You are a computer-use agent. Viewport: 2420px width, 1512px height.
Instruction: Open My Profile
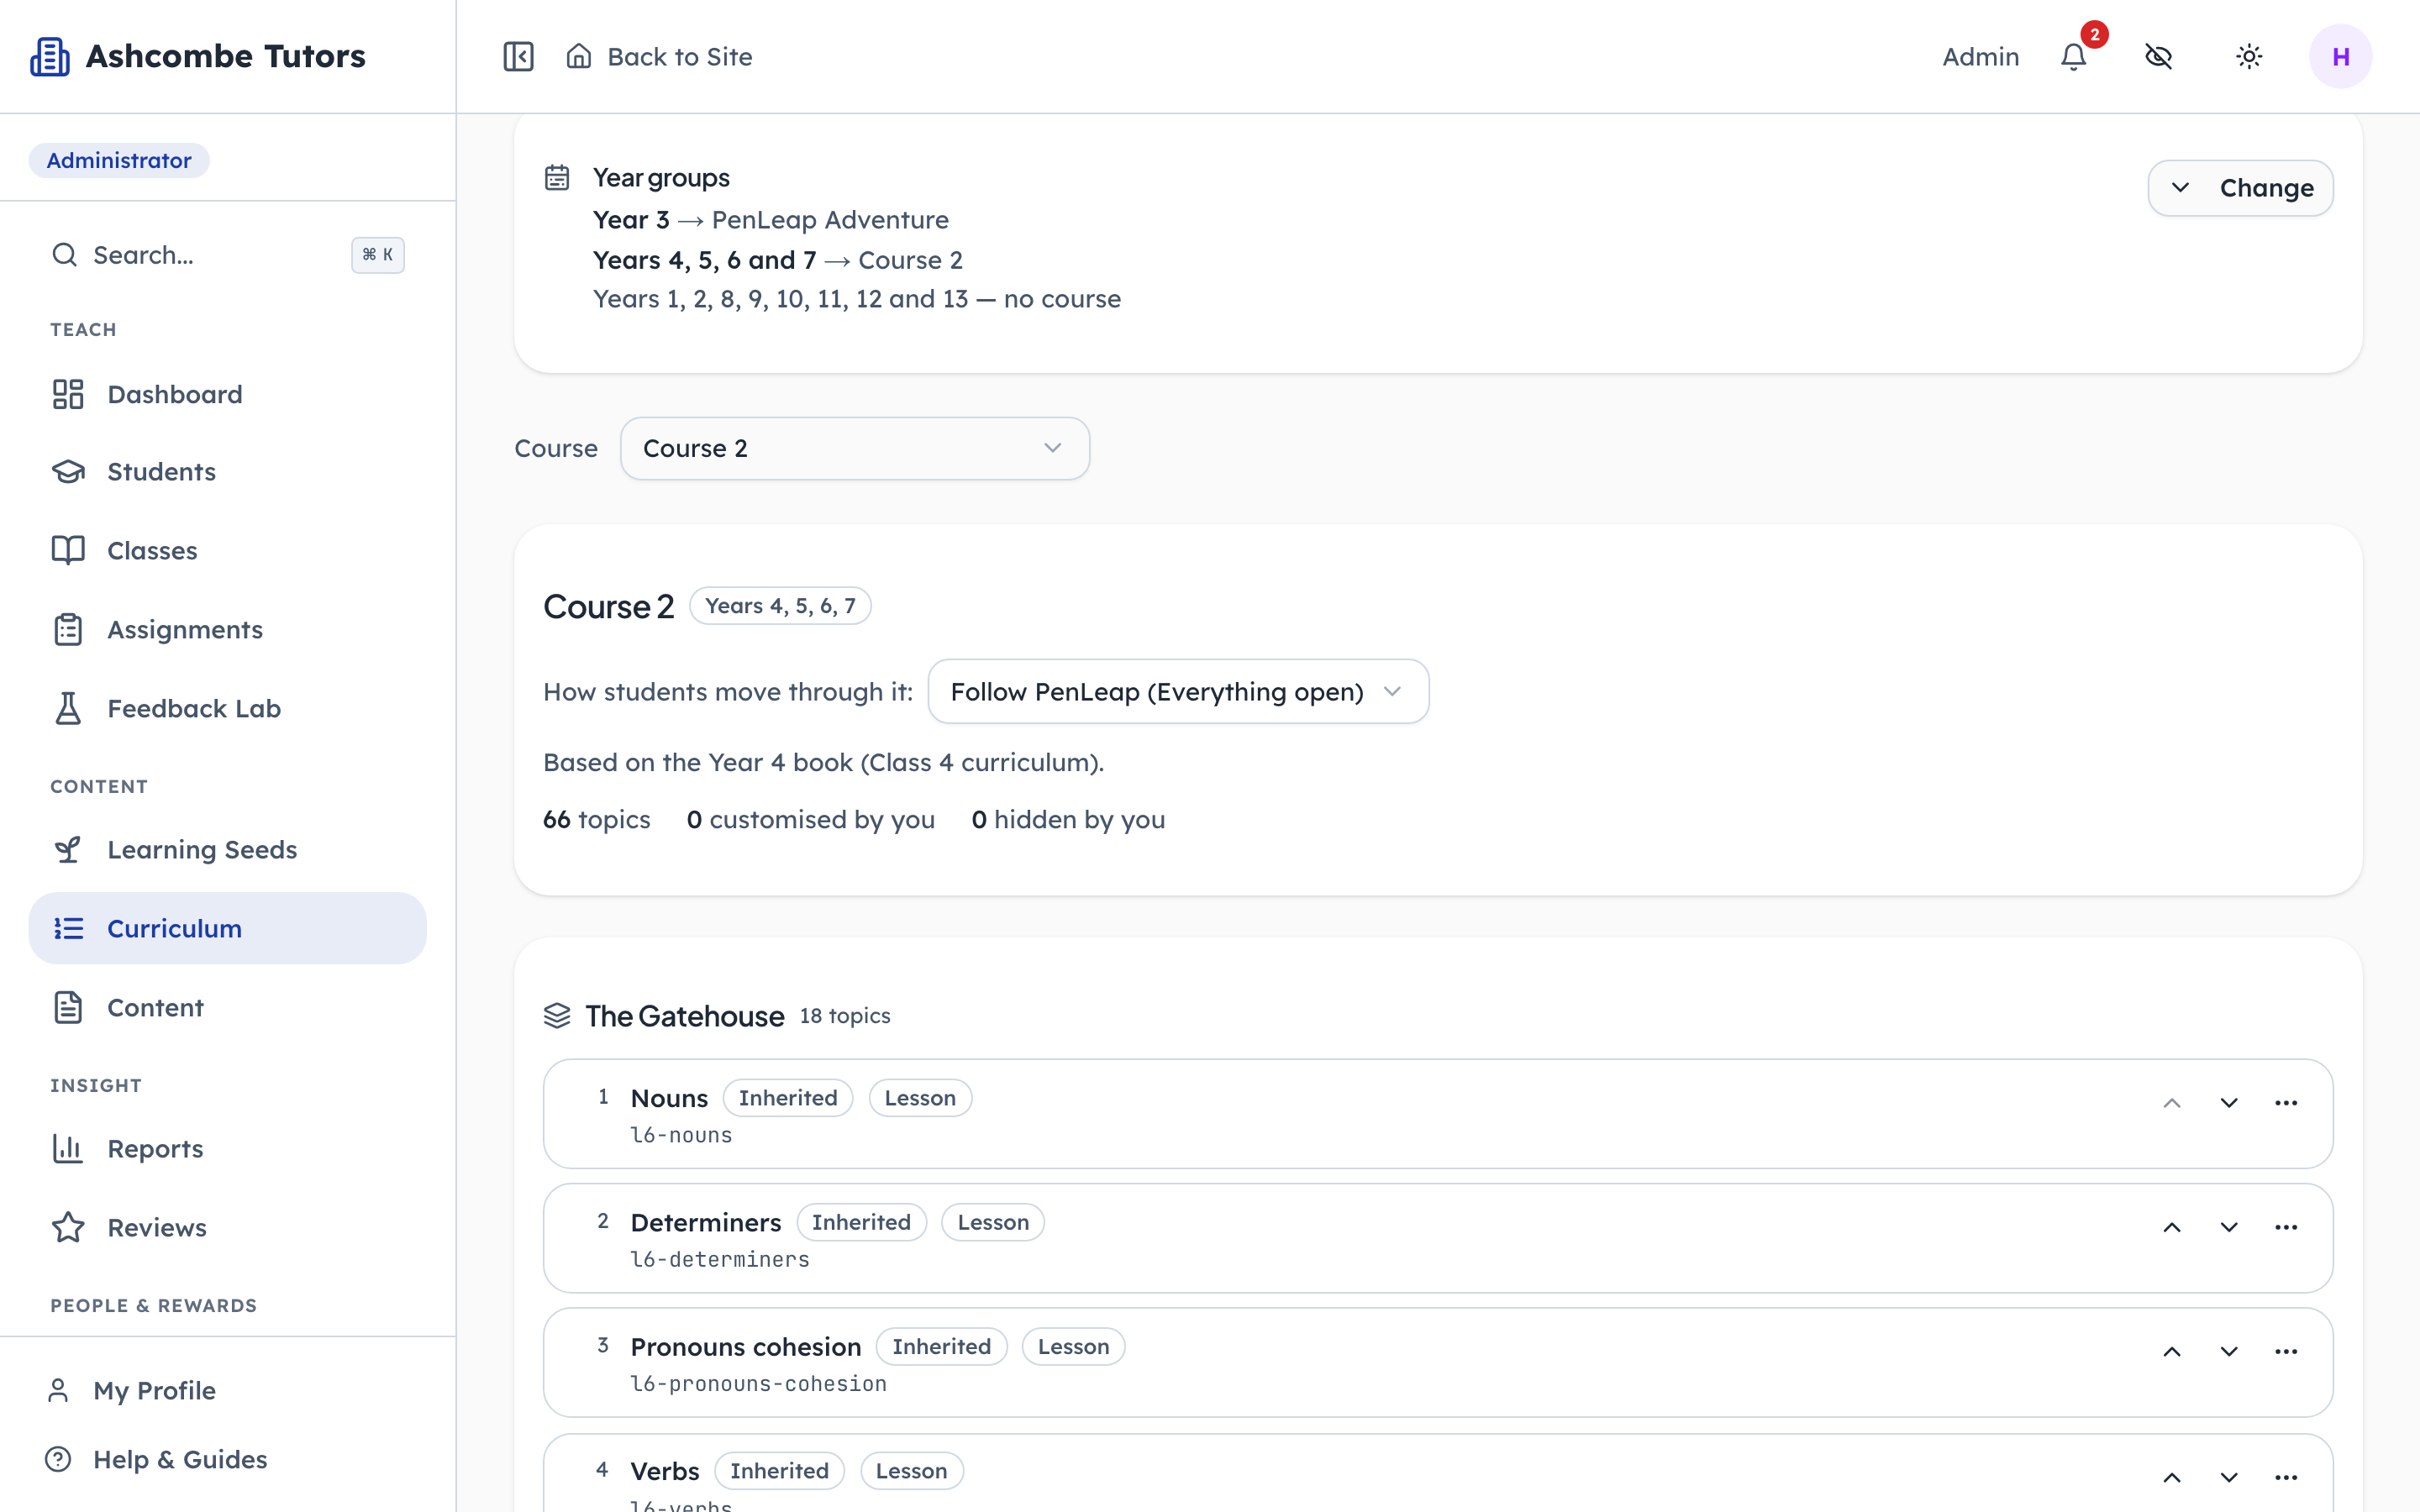click(228, 1390)
